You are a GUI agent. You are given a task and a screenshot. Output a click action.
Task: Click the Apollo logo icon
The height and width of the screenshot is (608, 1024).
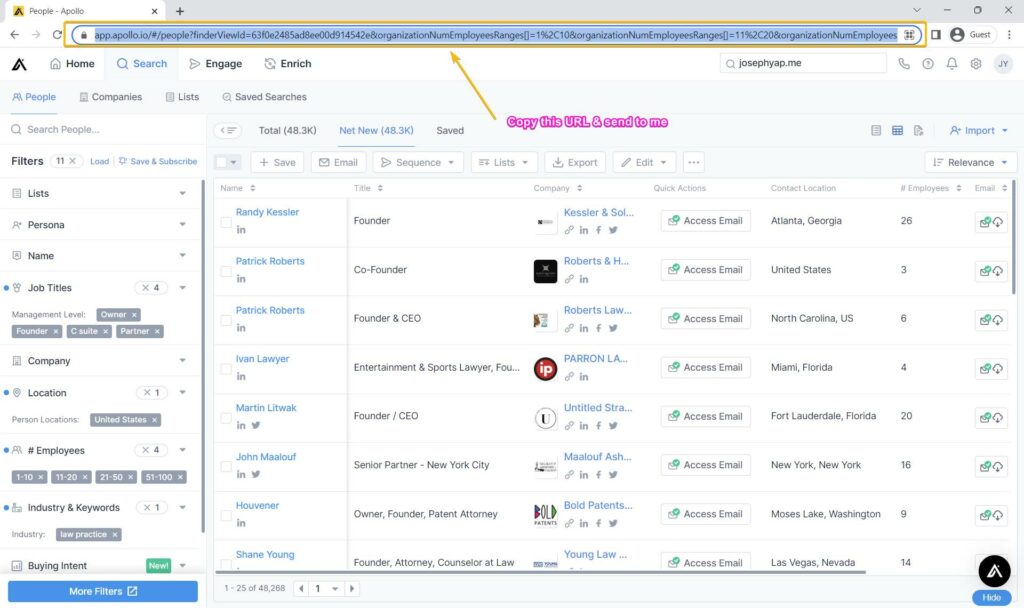coord(20,64)
